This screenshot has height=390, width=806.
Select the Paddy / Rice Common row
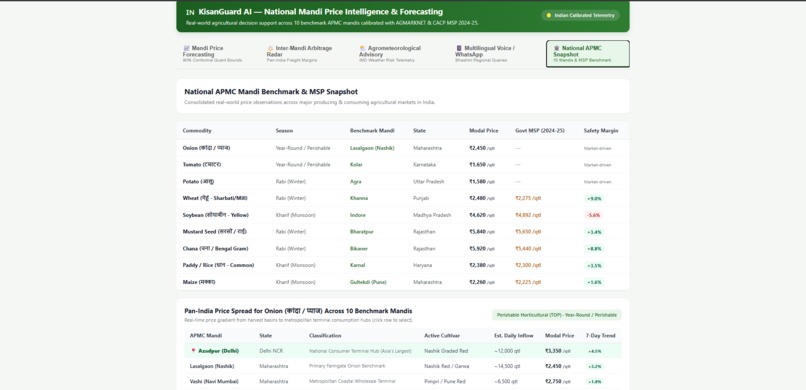(x=402, y=265)
